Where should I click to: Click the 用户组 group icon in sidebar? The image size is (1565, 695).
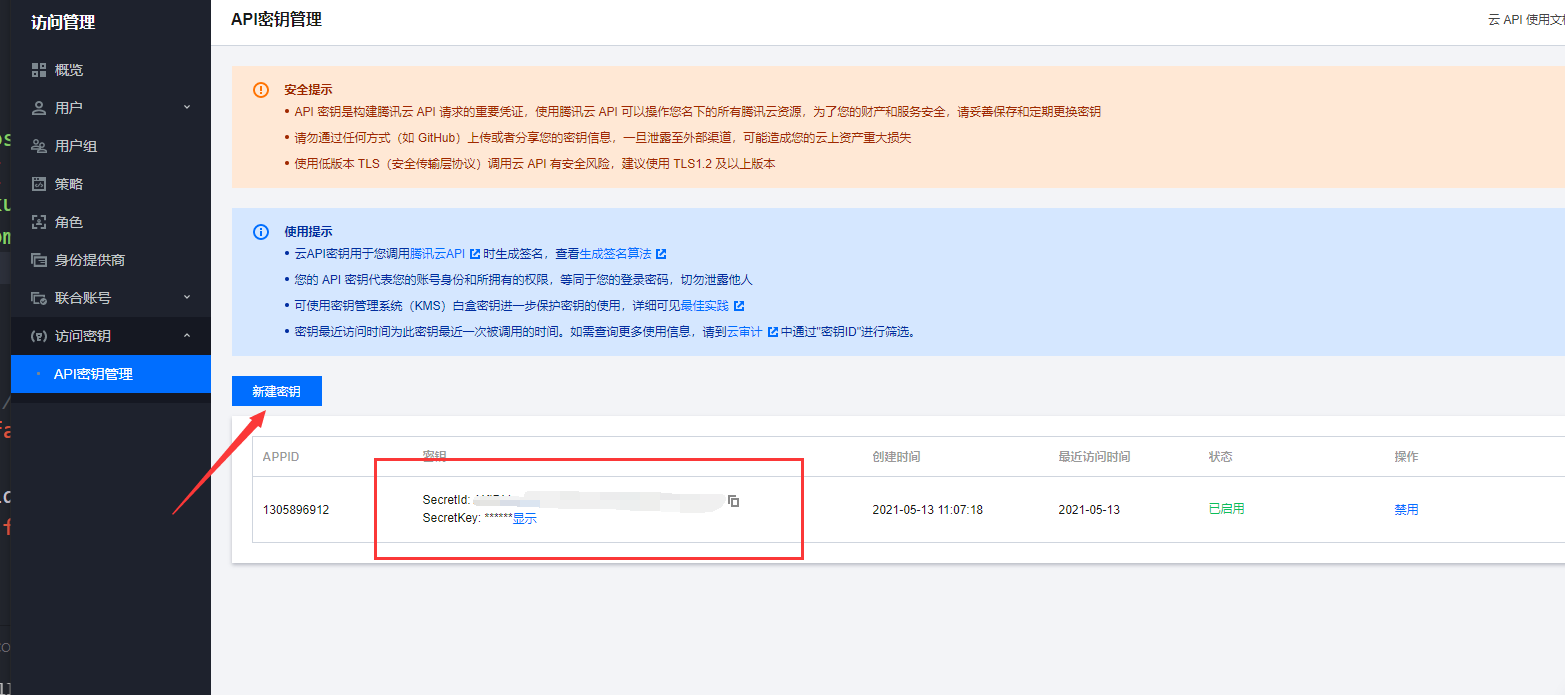pyautogui.click(x=39, y=146)
